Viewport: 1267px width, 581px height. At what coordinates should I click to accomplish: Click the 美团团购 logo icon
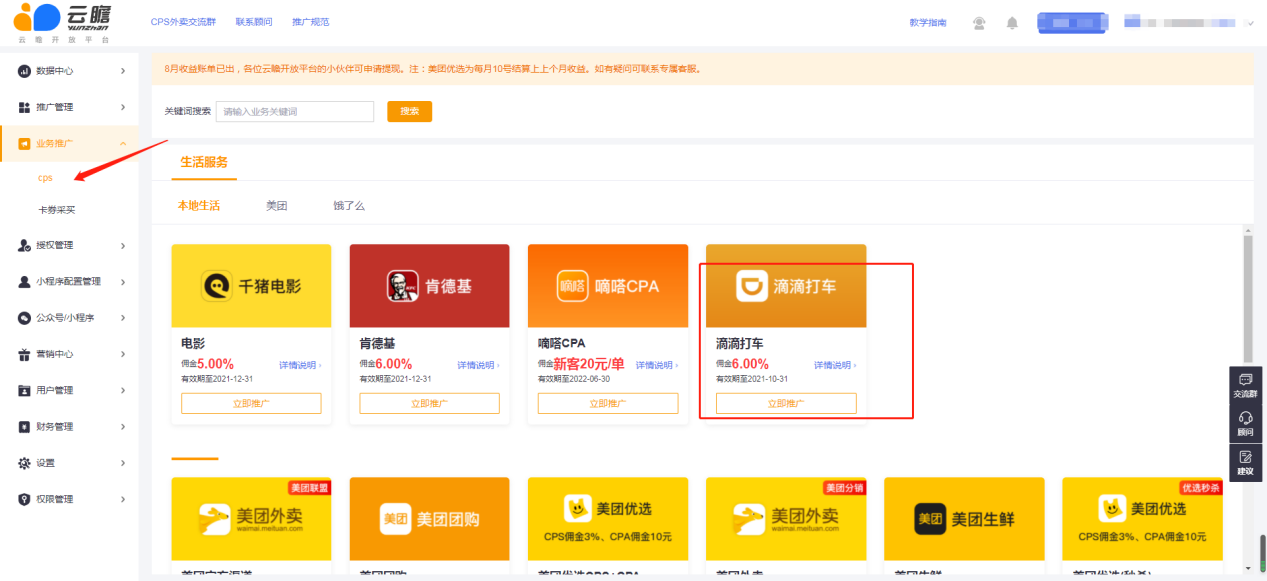pos(394,519)
